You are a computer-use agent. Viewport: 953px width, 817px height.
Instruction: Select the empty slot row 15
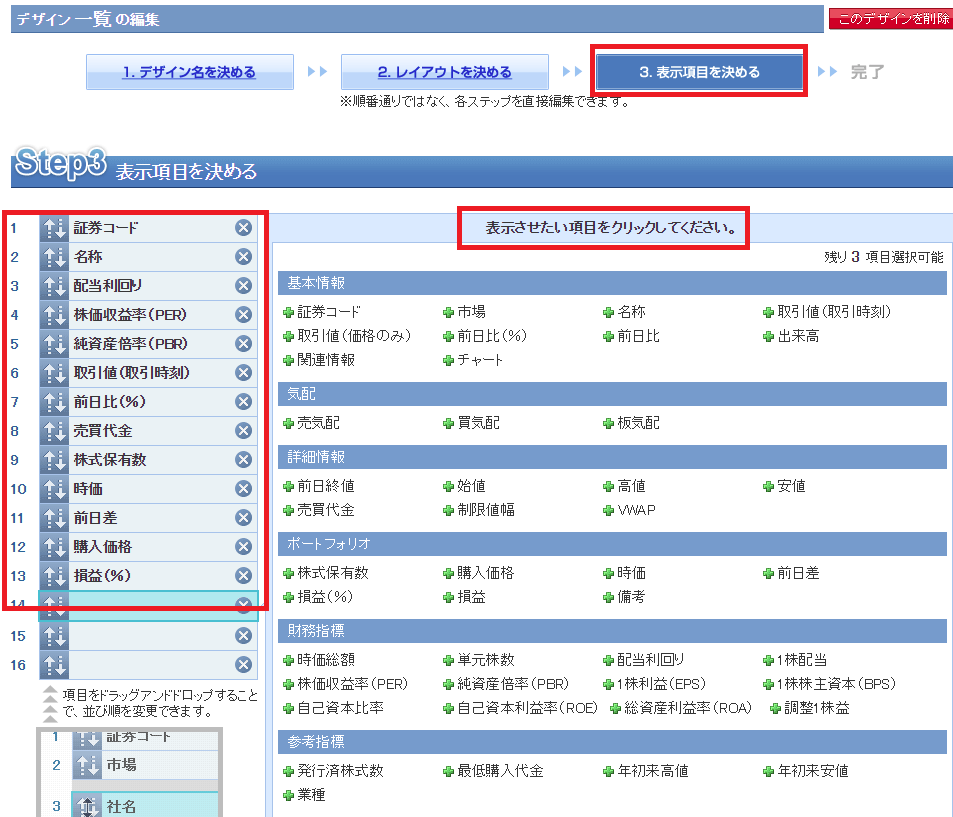150,636
